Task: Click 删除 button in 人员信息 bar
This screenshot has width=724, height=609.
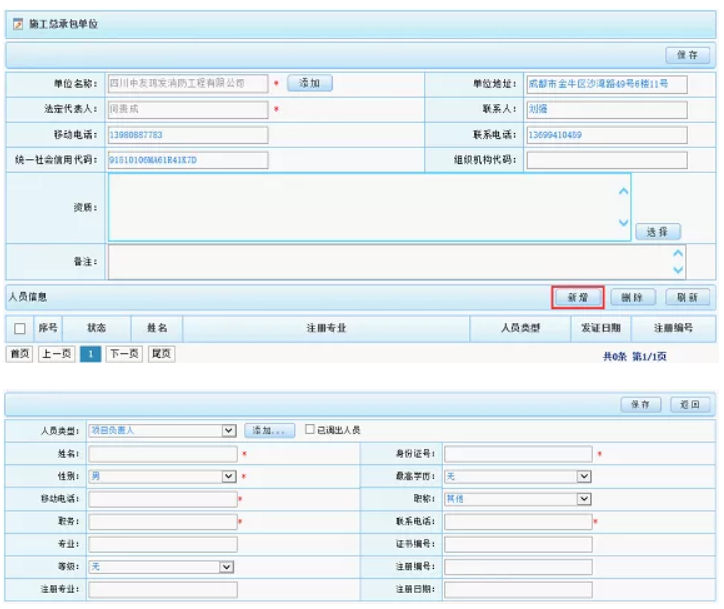Action: point(632,297)
